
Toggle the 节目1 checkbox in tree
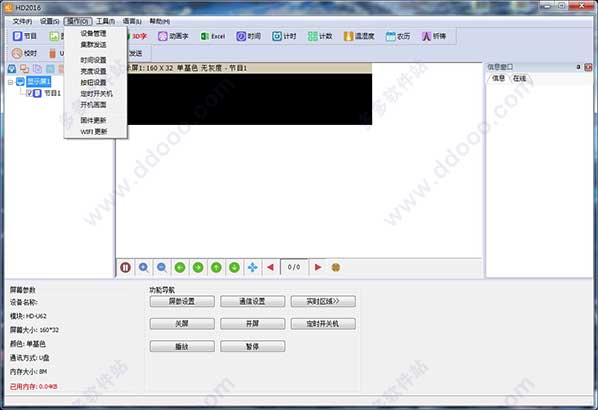pyautogui.click(x=29, y=93)
